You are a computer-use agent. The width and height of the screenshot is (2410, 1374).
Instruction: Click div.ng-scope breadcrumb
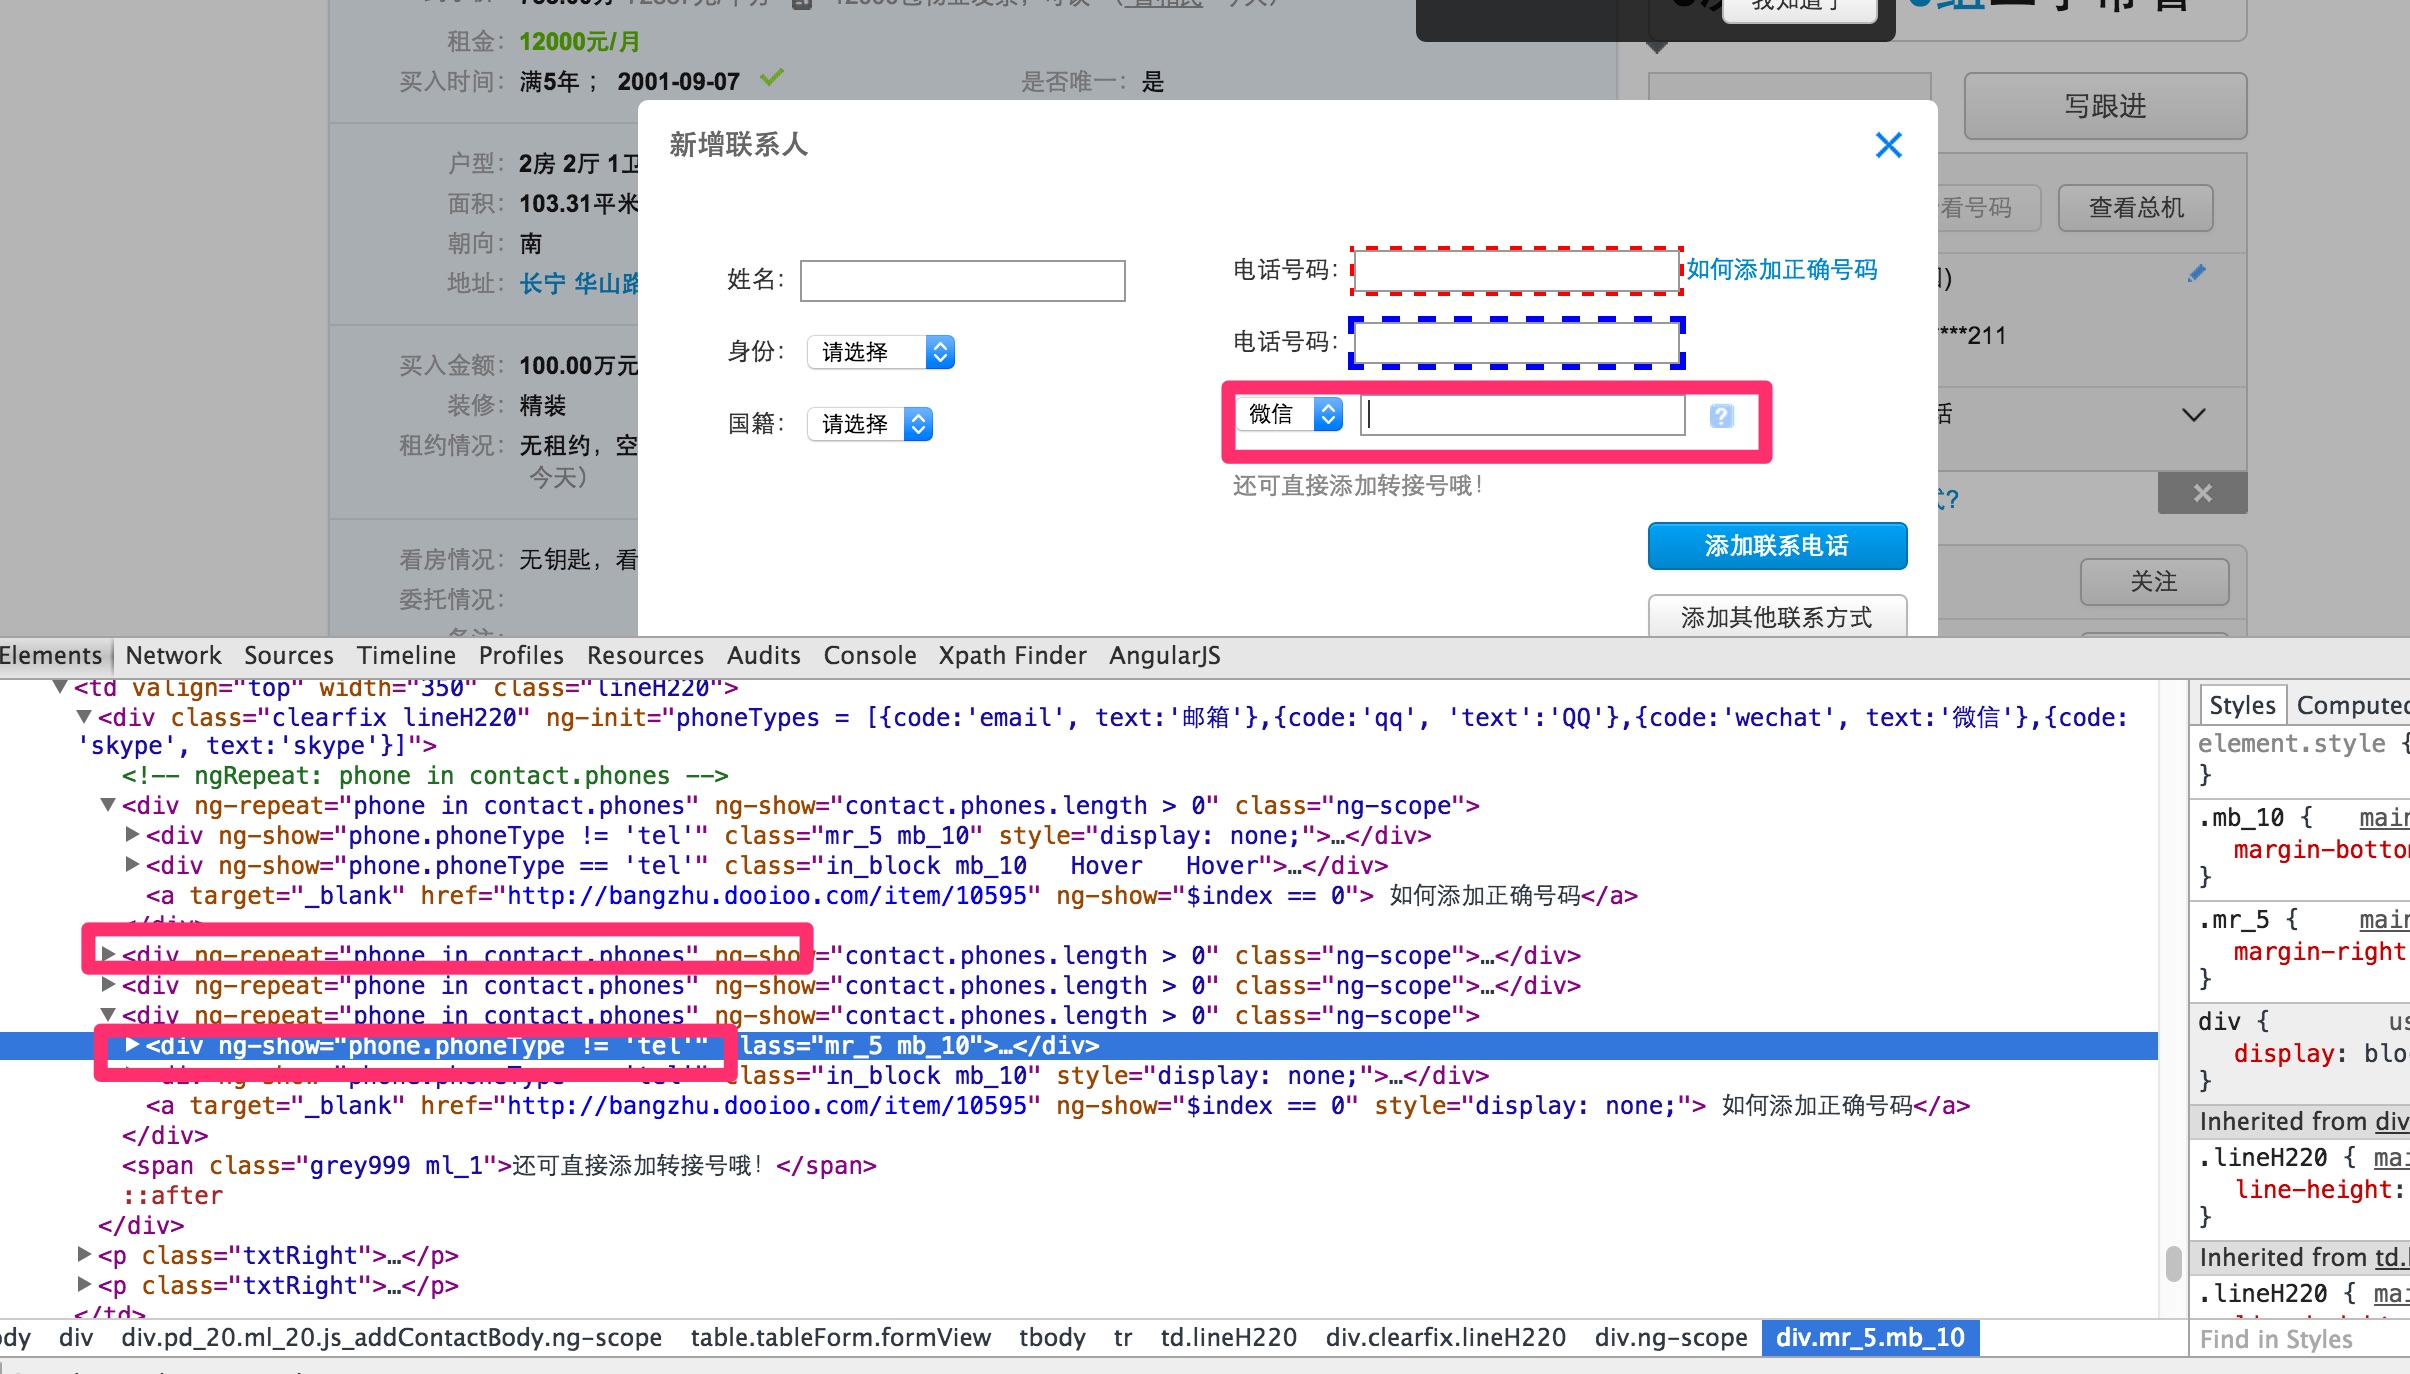(x=1670, y=1338)
